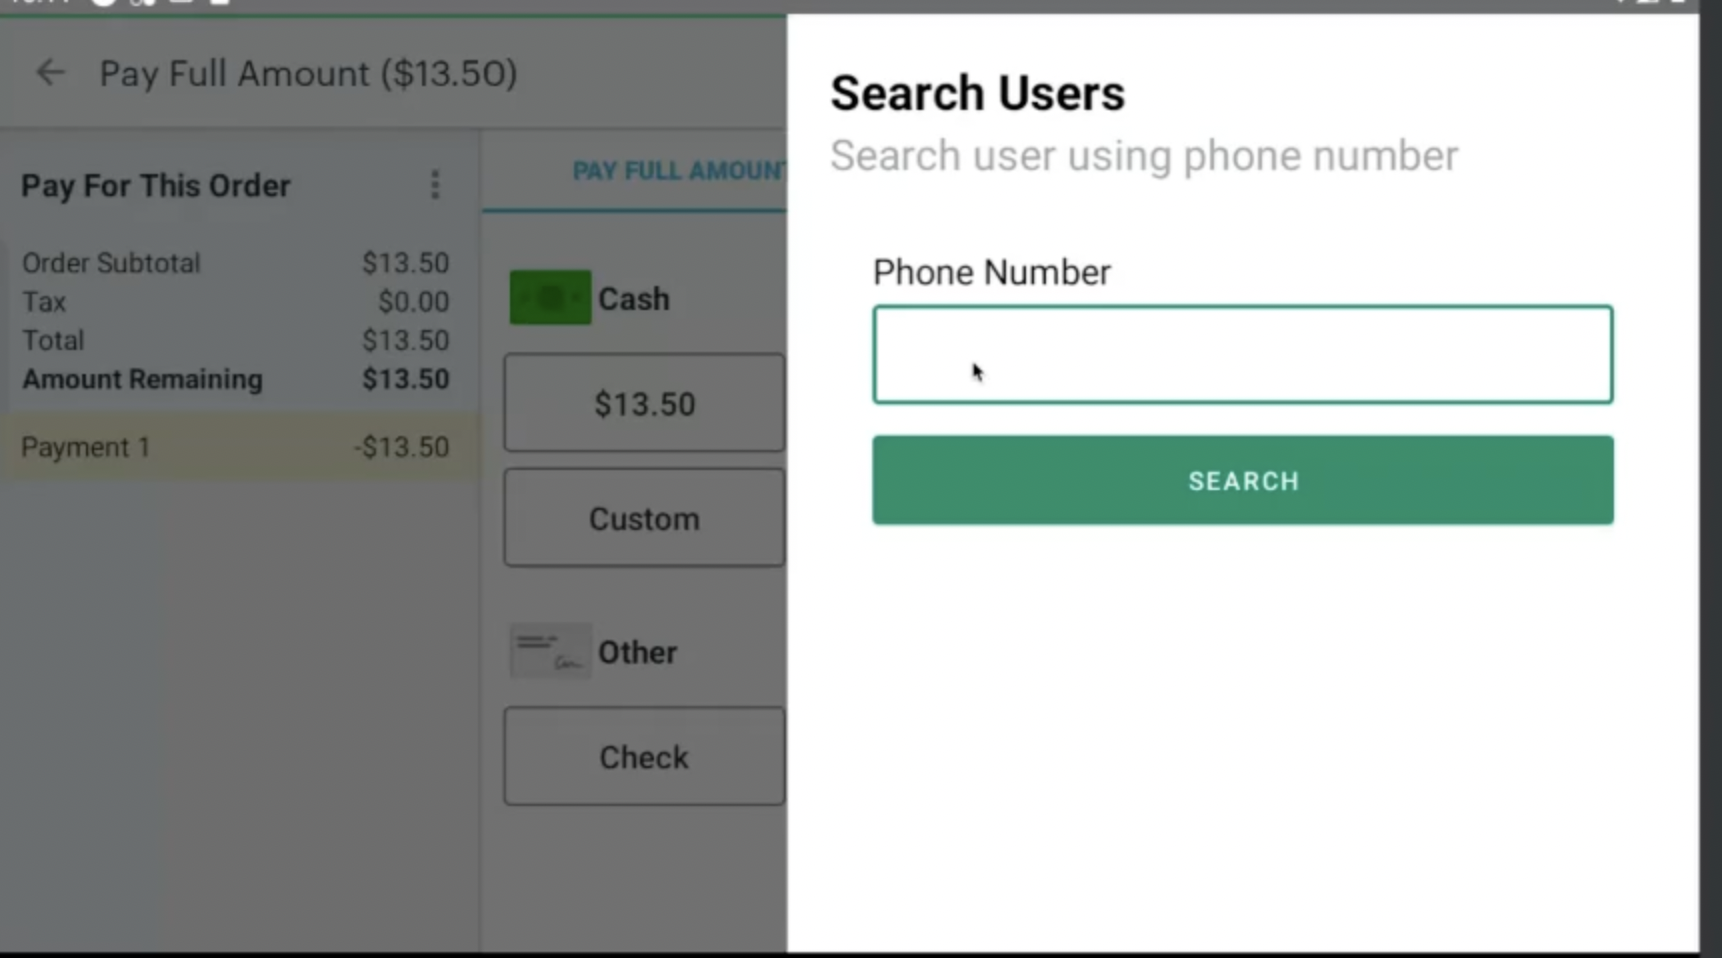Select the Custom cash amount button
The width and height of the screenshot is (1722, 958).
[x=644, y=518]
